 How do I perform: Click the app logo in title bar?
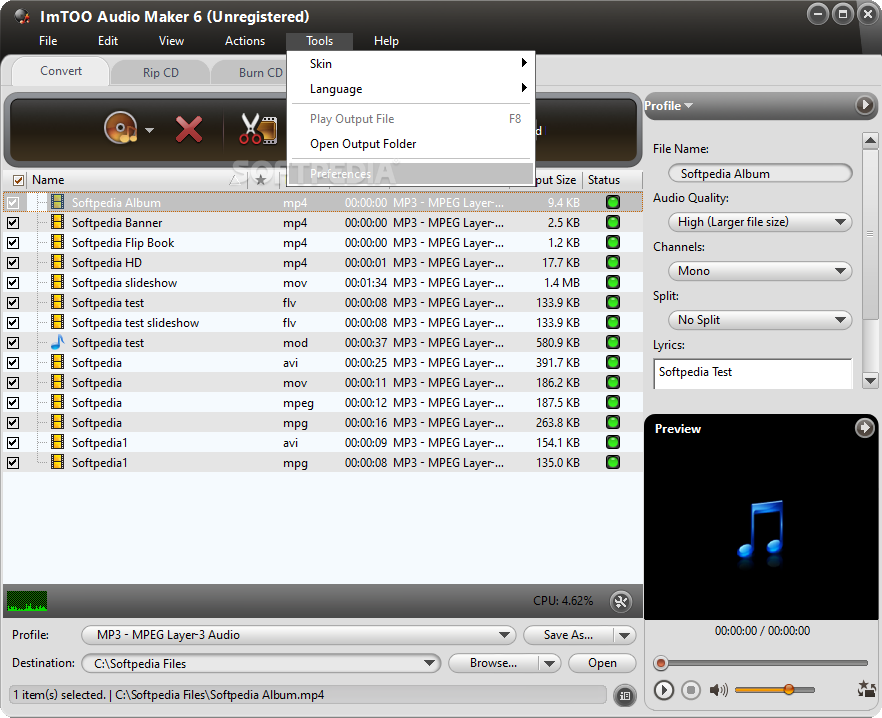click(x=22, y=16)
